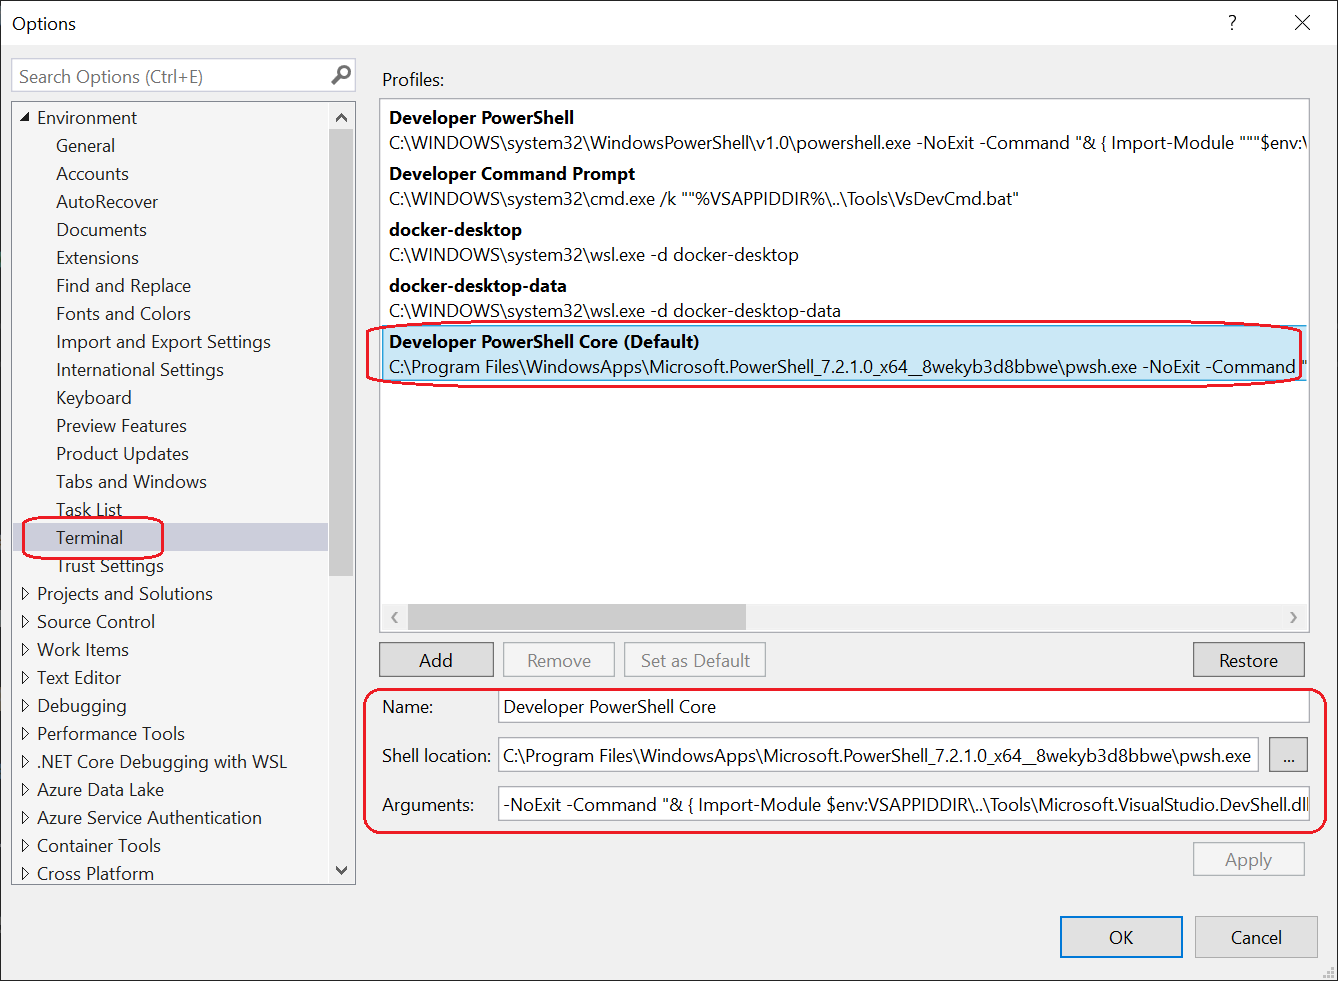Browse shell location using the ellipsis button
This screenshot has width=1338, height=981.
pyautogui.click(x=1288, y=755)
